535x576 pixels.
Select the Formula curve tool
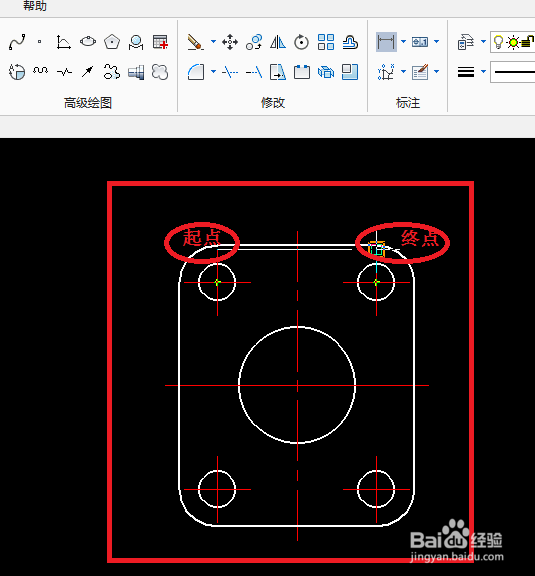tap(63, 42)
